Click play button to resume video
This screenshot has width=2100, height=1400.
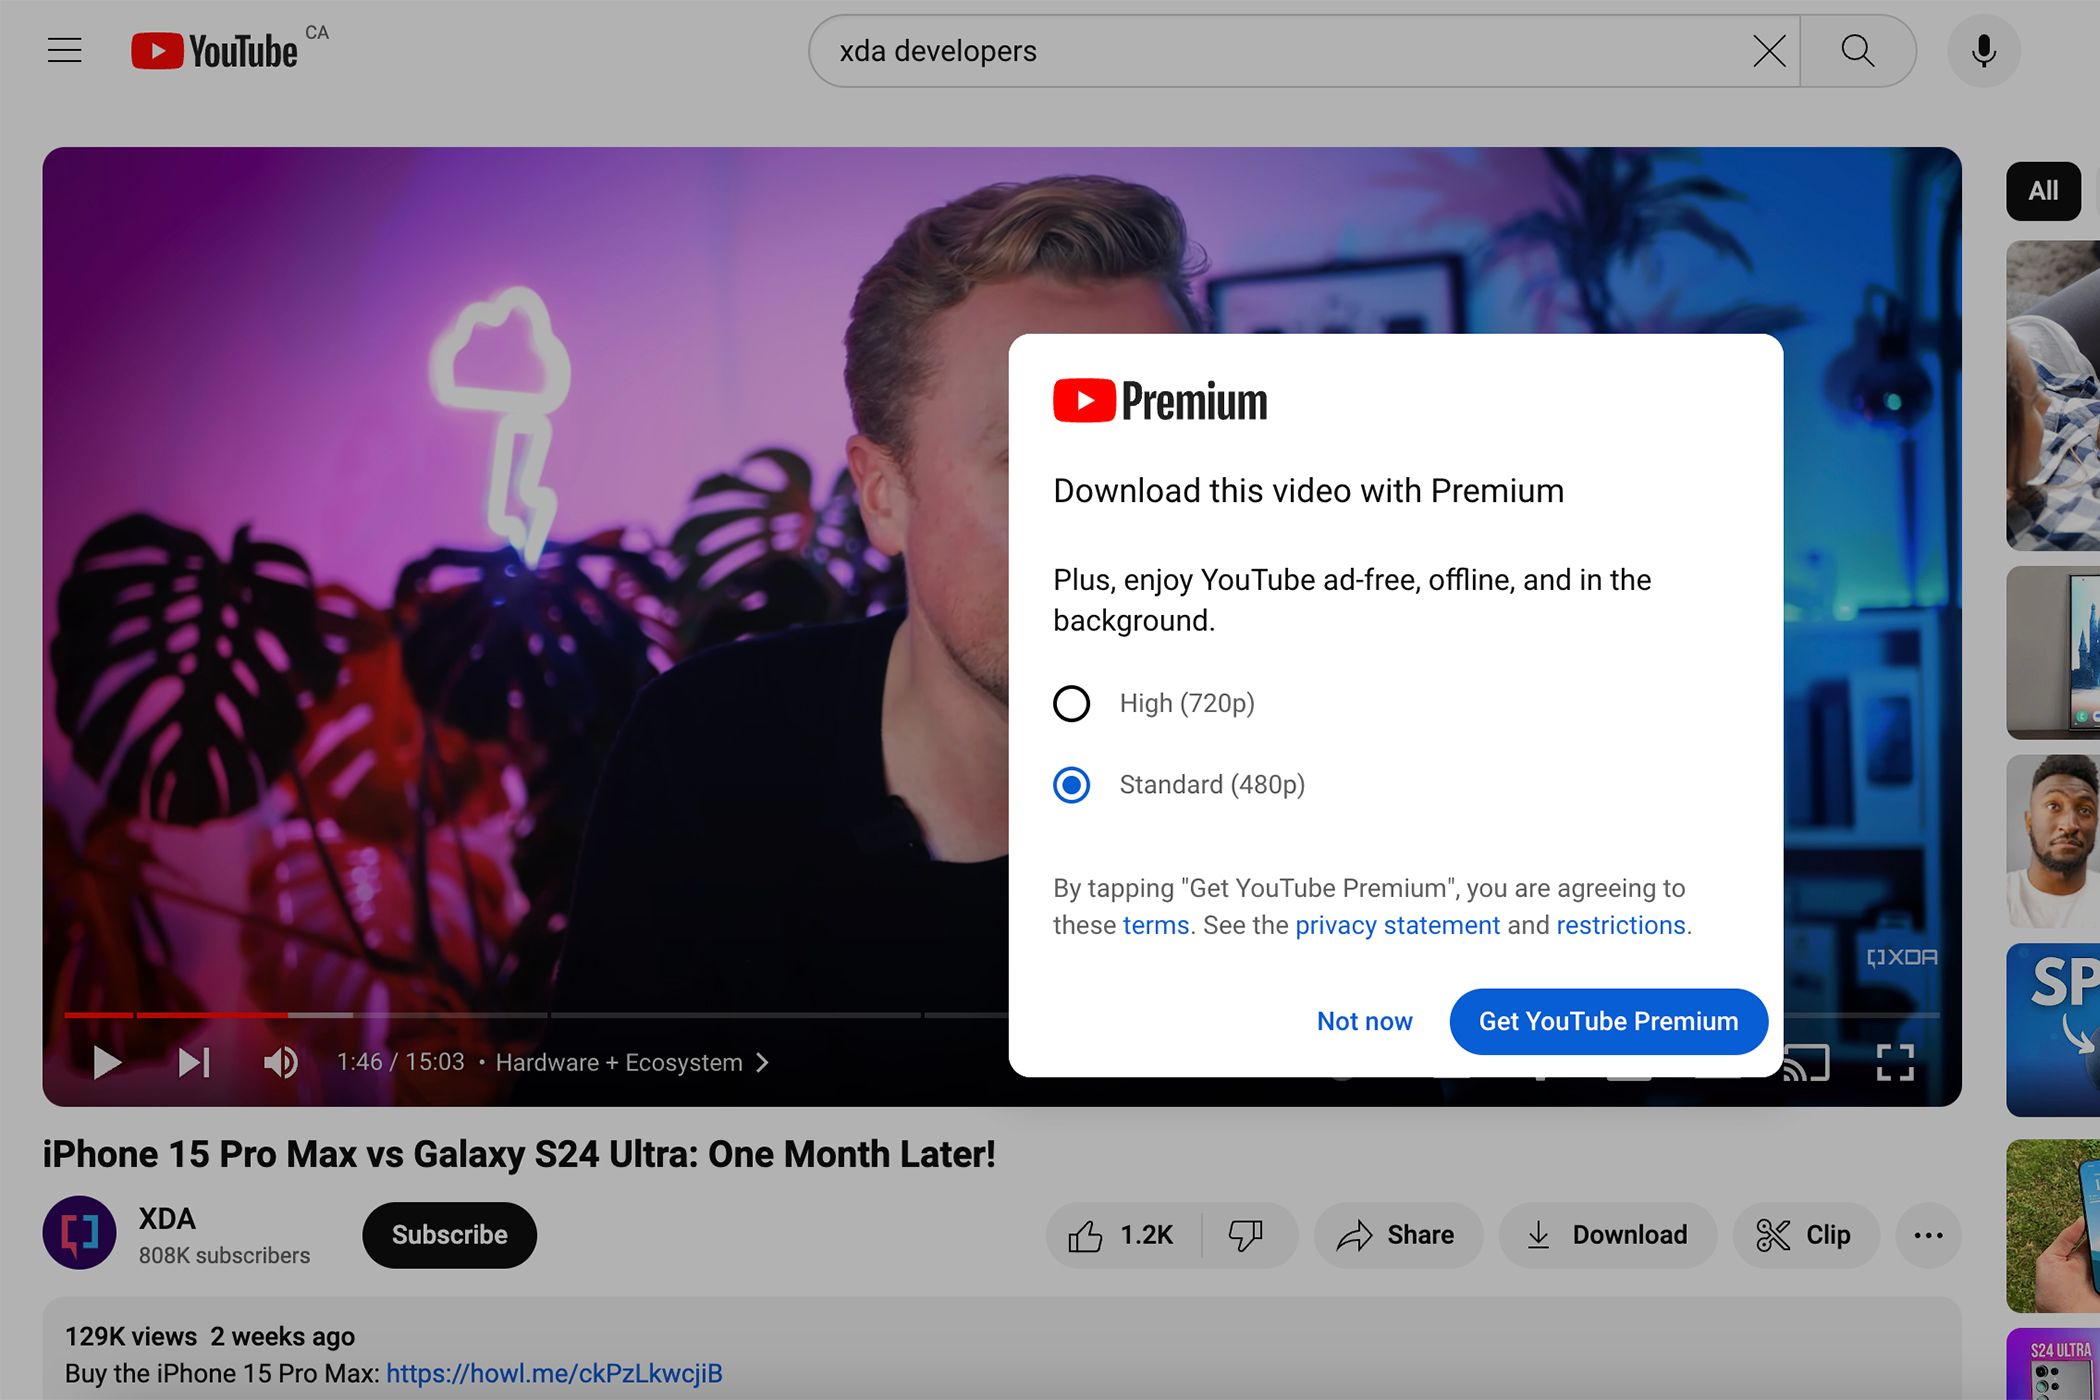(105, 1062)
